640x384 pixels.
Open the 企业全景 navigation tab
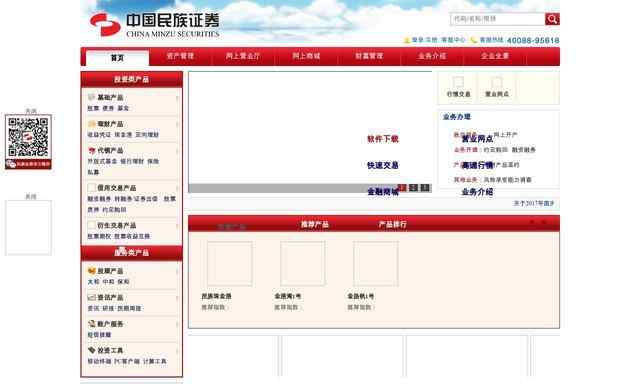[x=495, y=56]
